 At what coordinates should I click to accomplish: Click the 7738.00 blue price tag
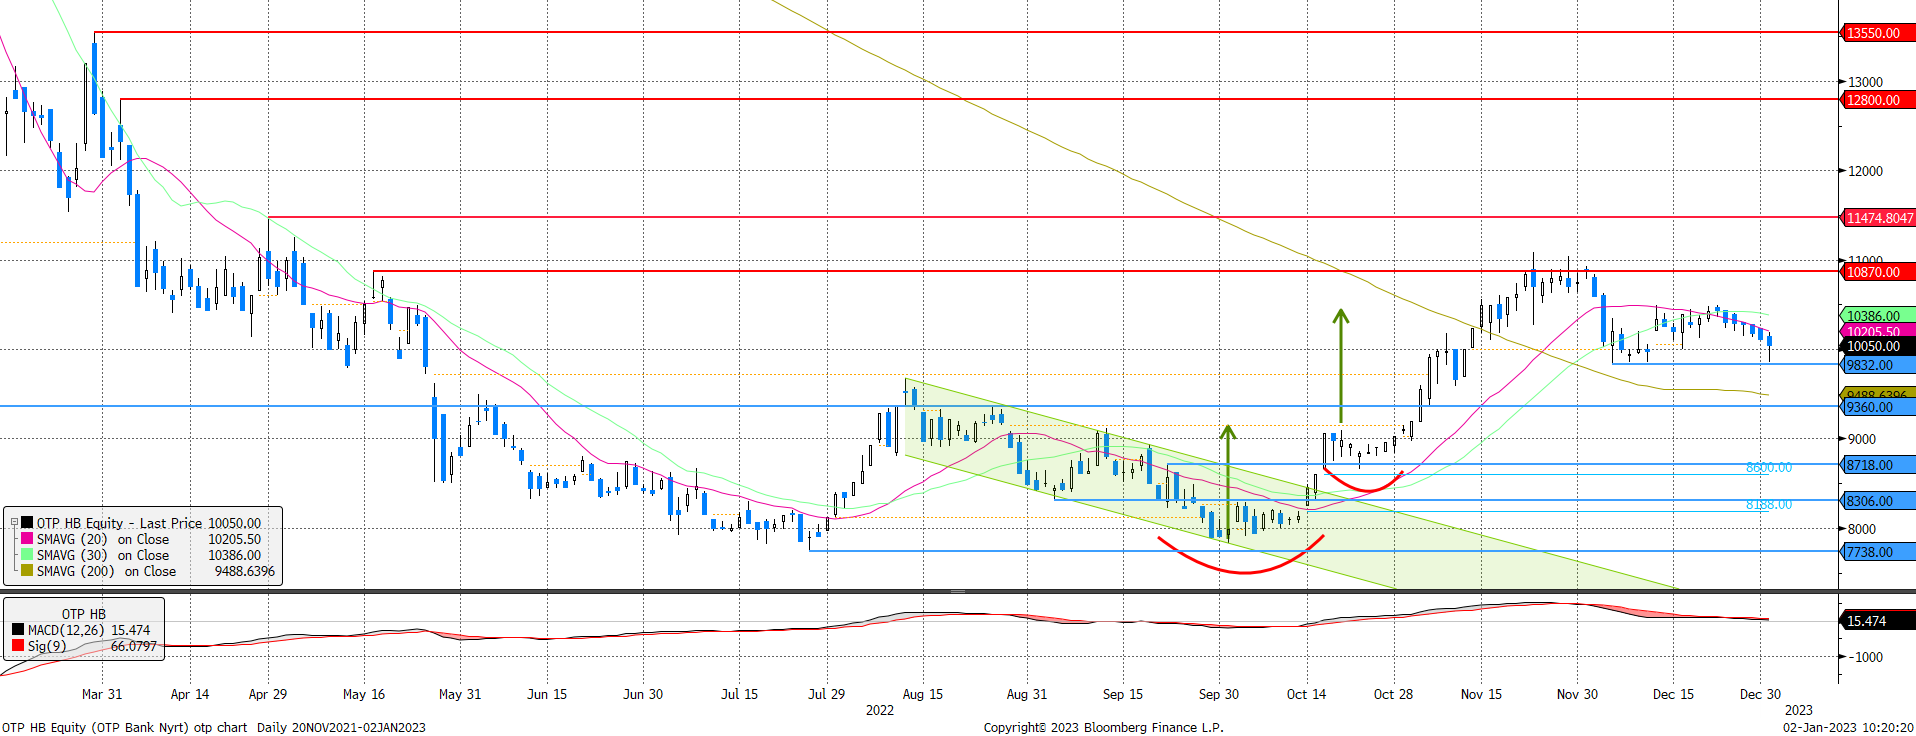click(x=1877, y=552)
